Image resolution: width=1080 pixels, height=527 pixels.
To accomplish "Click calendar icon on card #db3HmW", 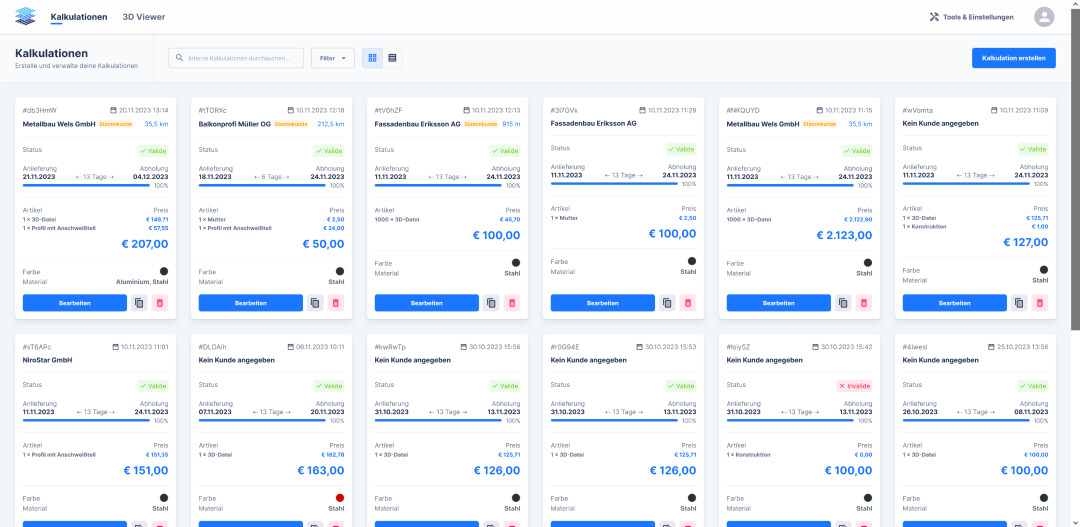I will coord(114,110).
